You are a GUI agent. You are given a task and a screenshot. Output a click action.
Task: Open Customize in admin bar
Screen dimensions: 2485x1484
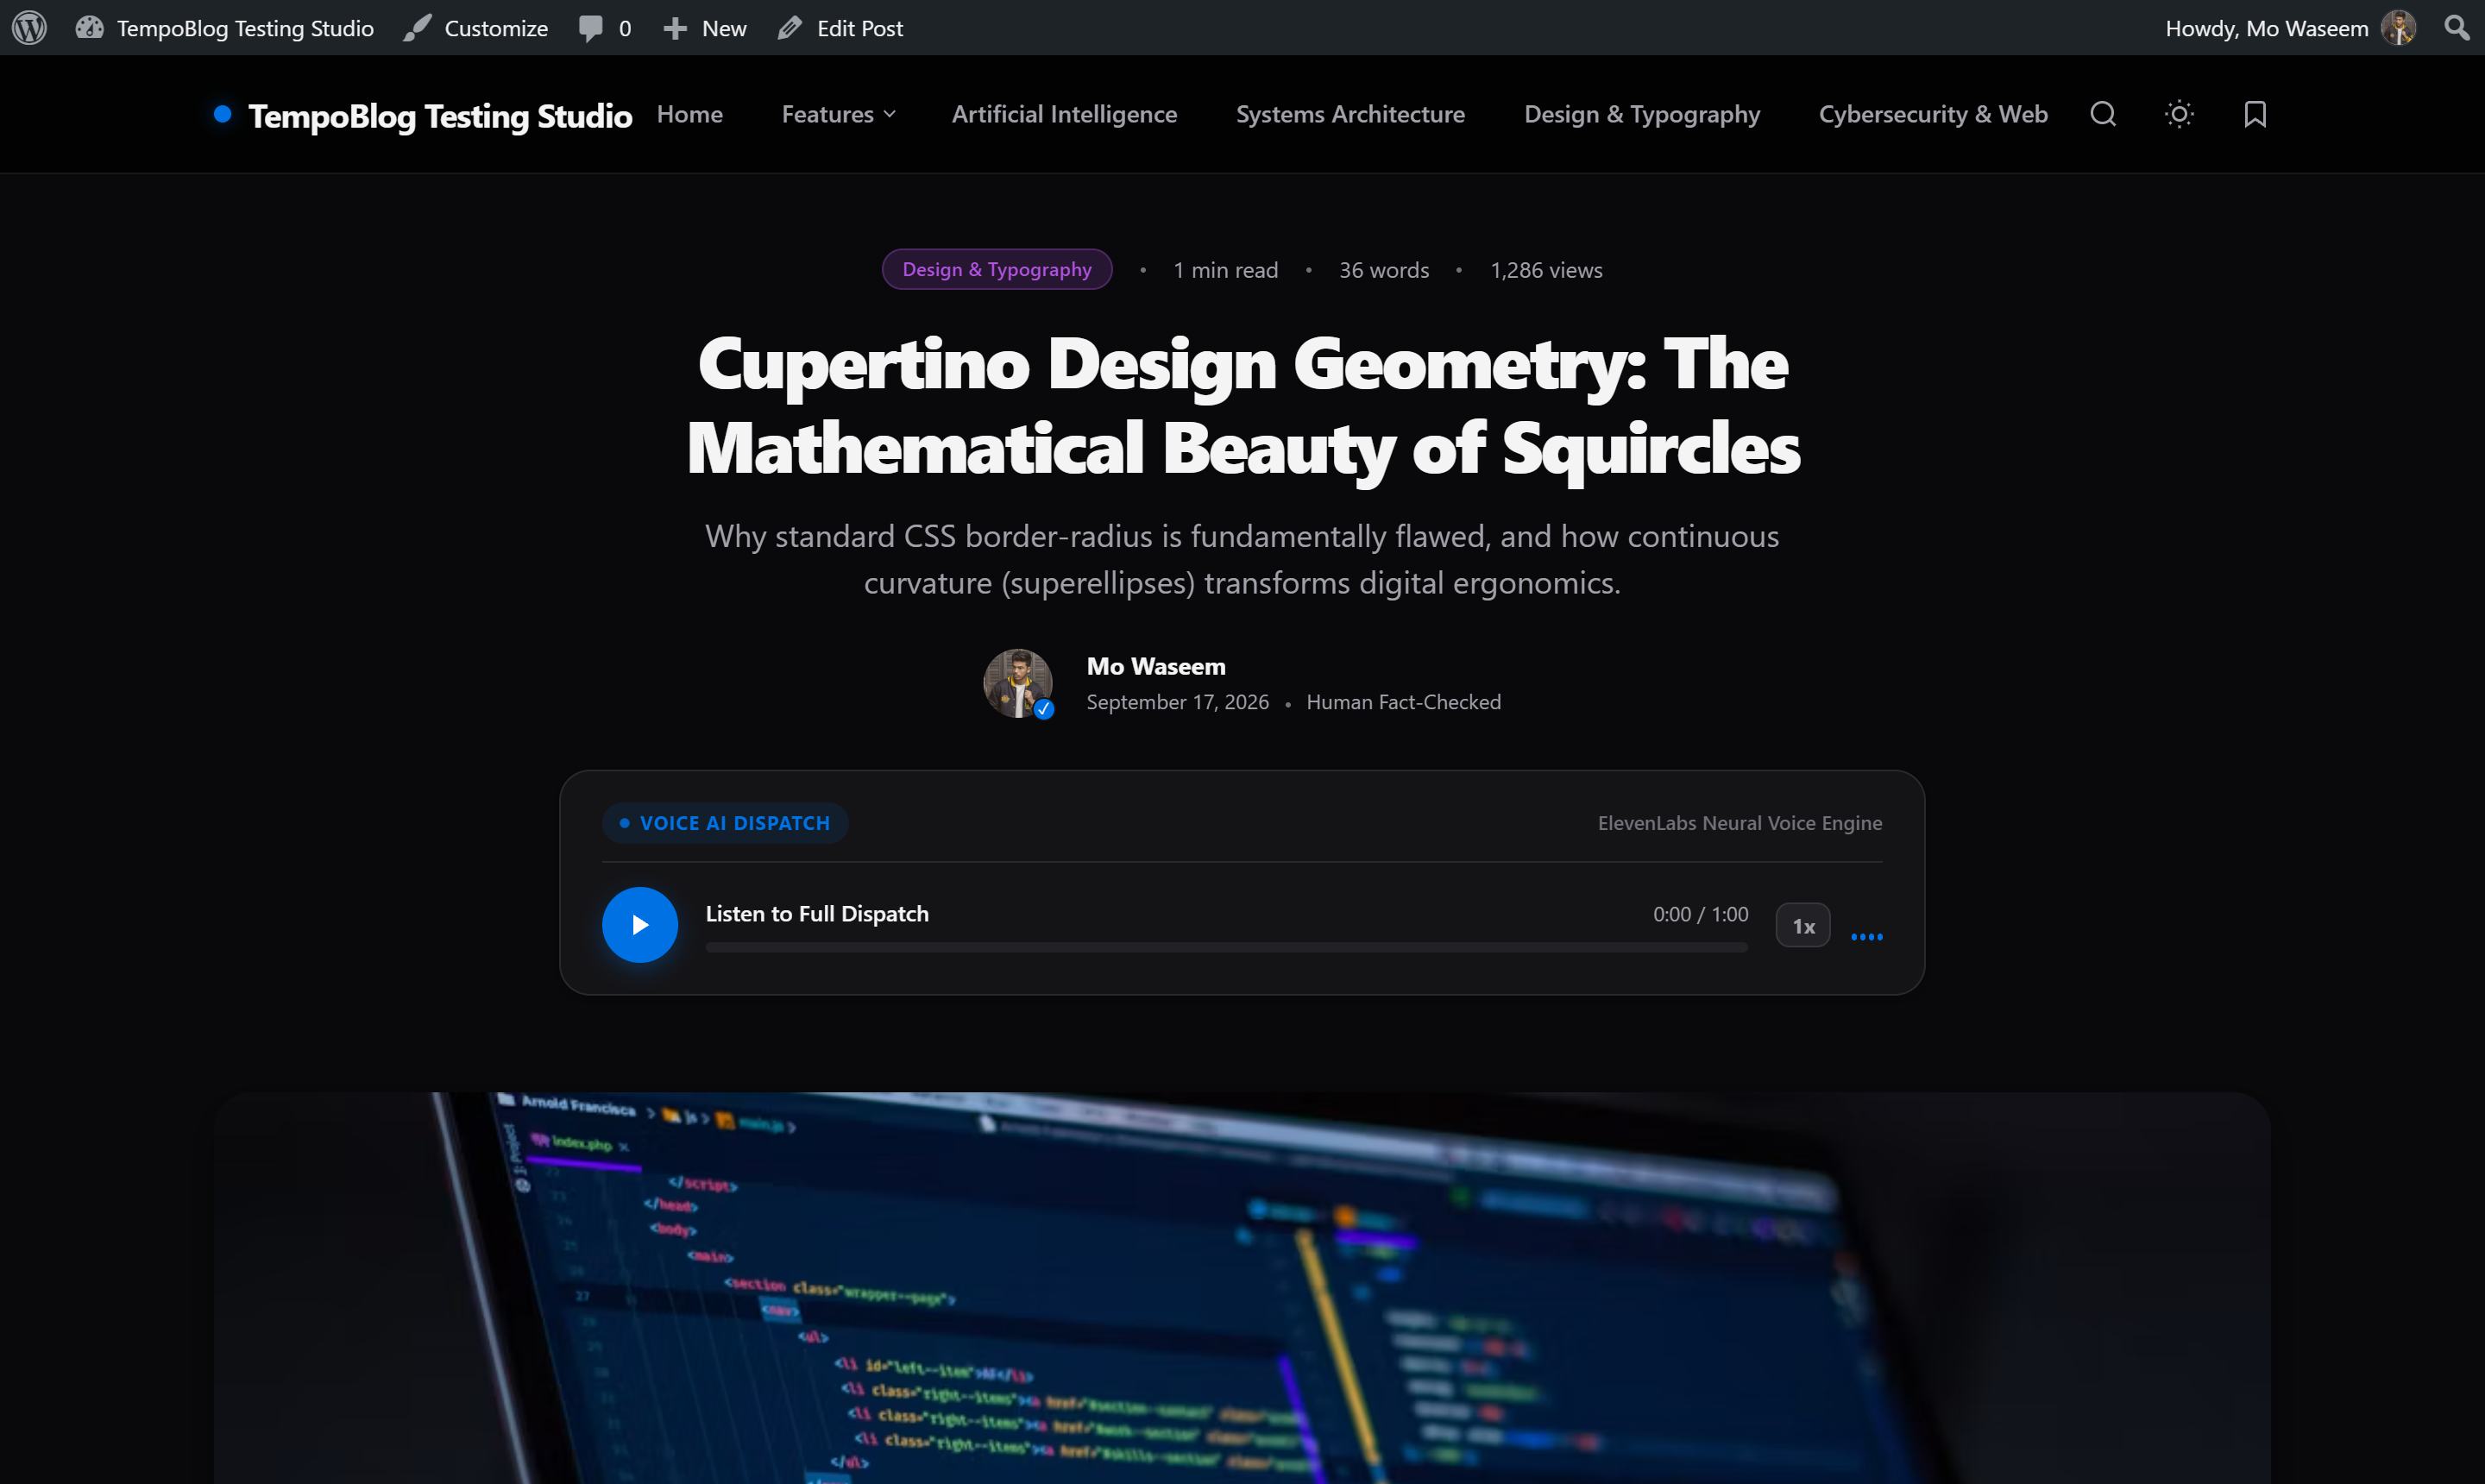pyautogui.click(x=476, y=28)
